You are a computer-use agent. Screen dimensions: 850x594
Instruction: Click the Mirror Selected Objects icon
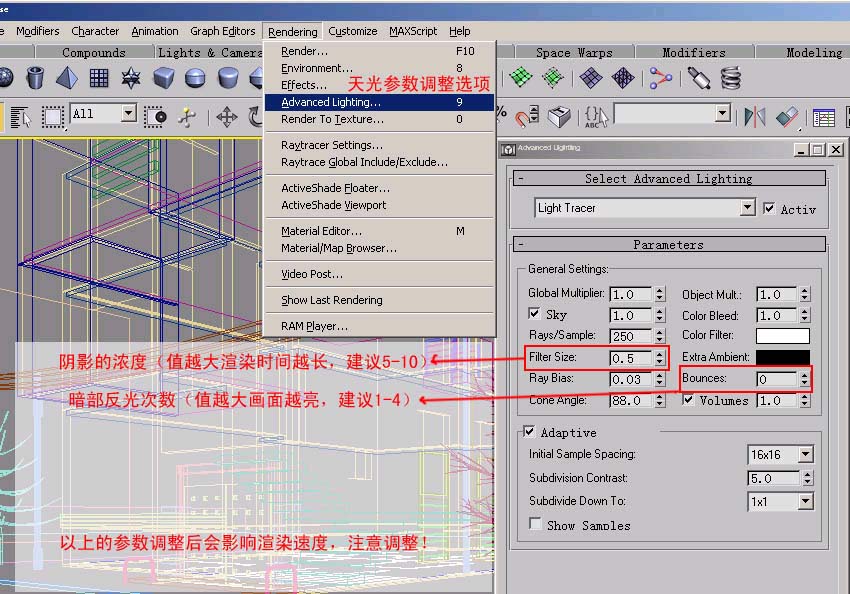754,117
